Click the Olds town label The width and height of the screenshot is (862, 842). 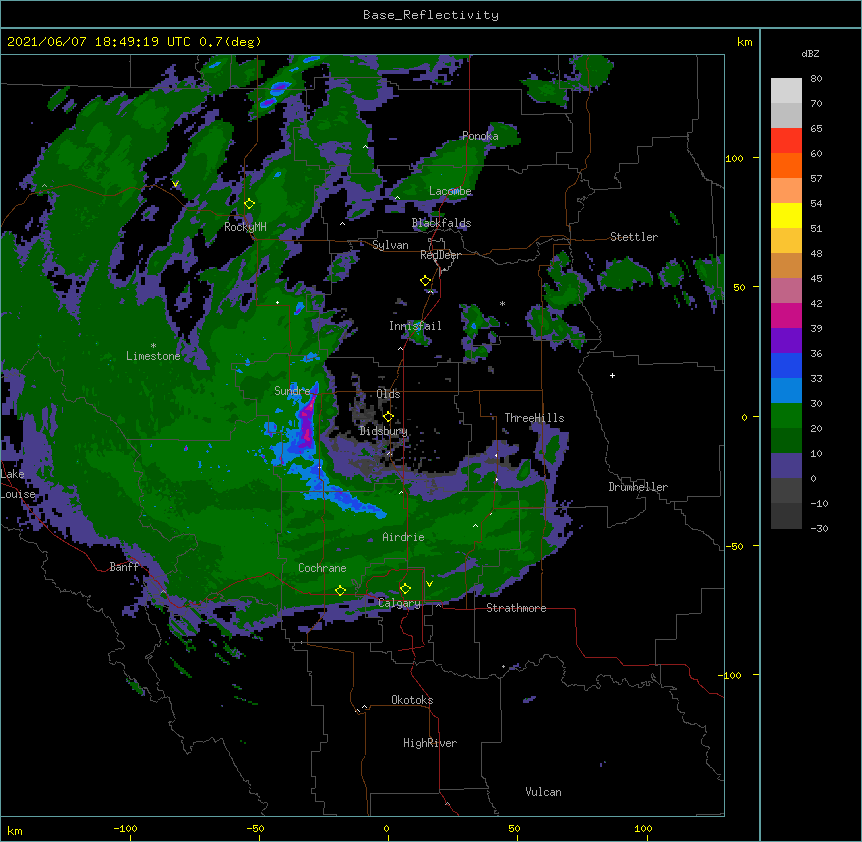388,394
